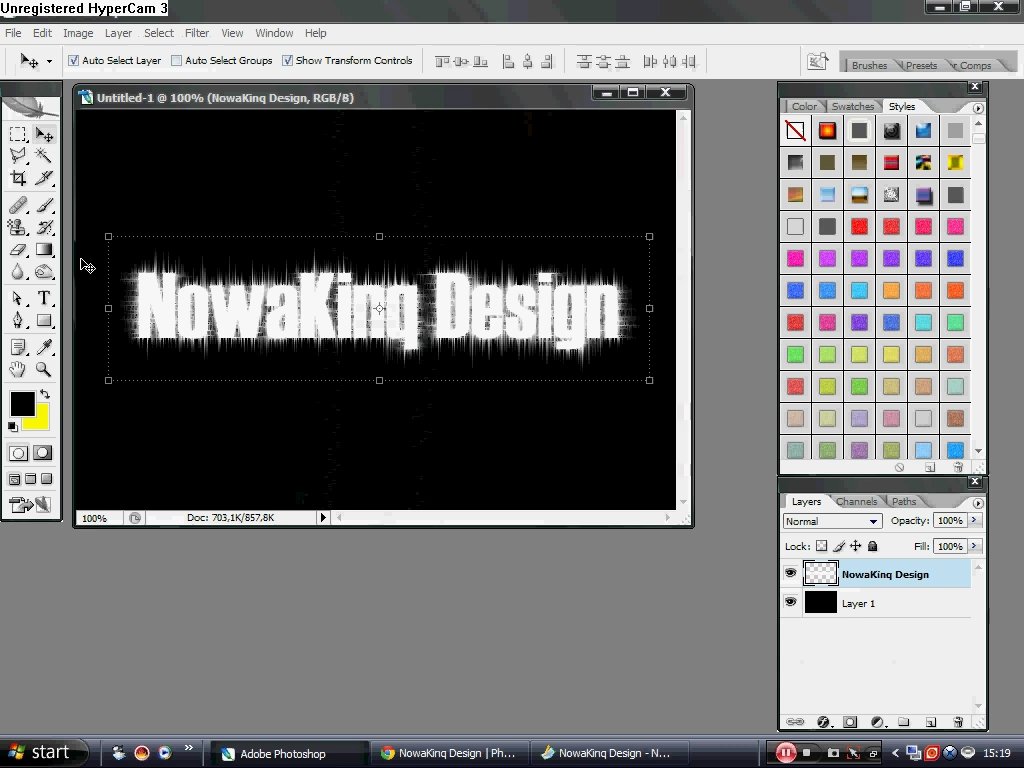Switch to the Channels tab
1024x768 pixels.
click(856, 502)
